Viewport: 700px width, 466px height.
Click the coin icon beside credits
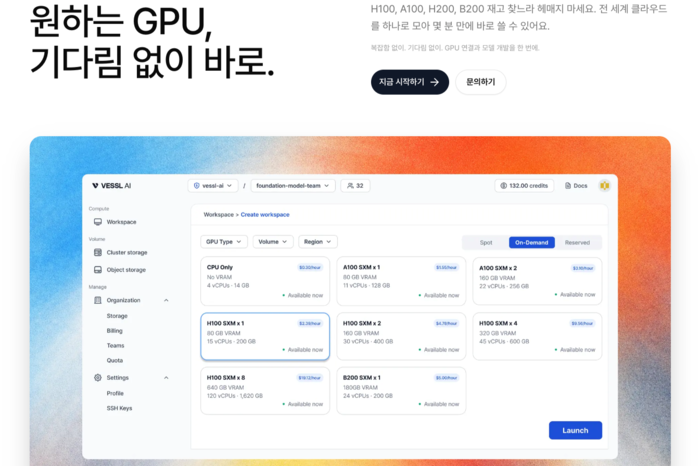pyautogui.click(x=504, y=186)
